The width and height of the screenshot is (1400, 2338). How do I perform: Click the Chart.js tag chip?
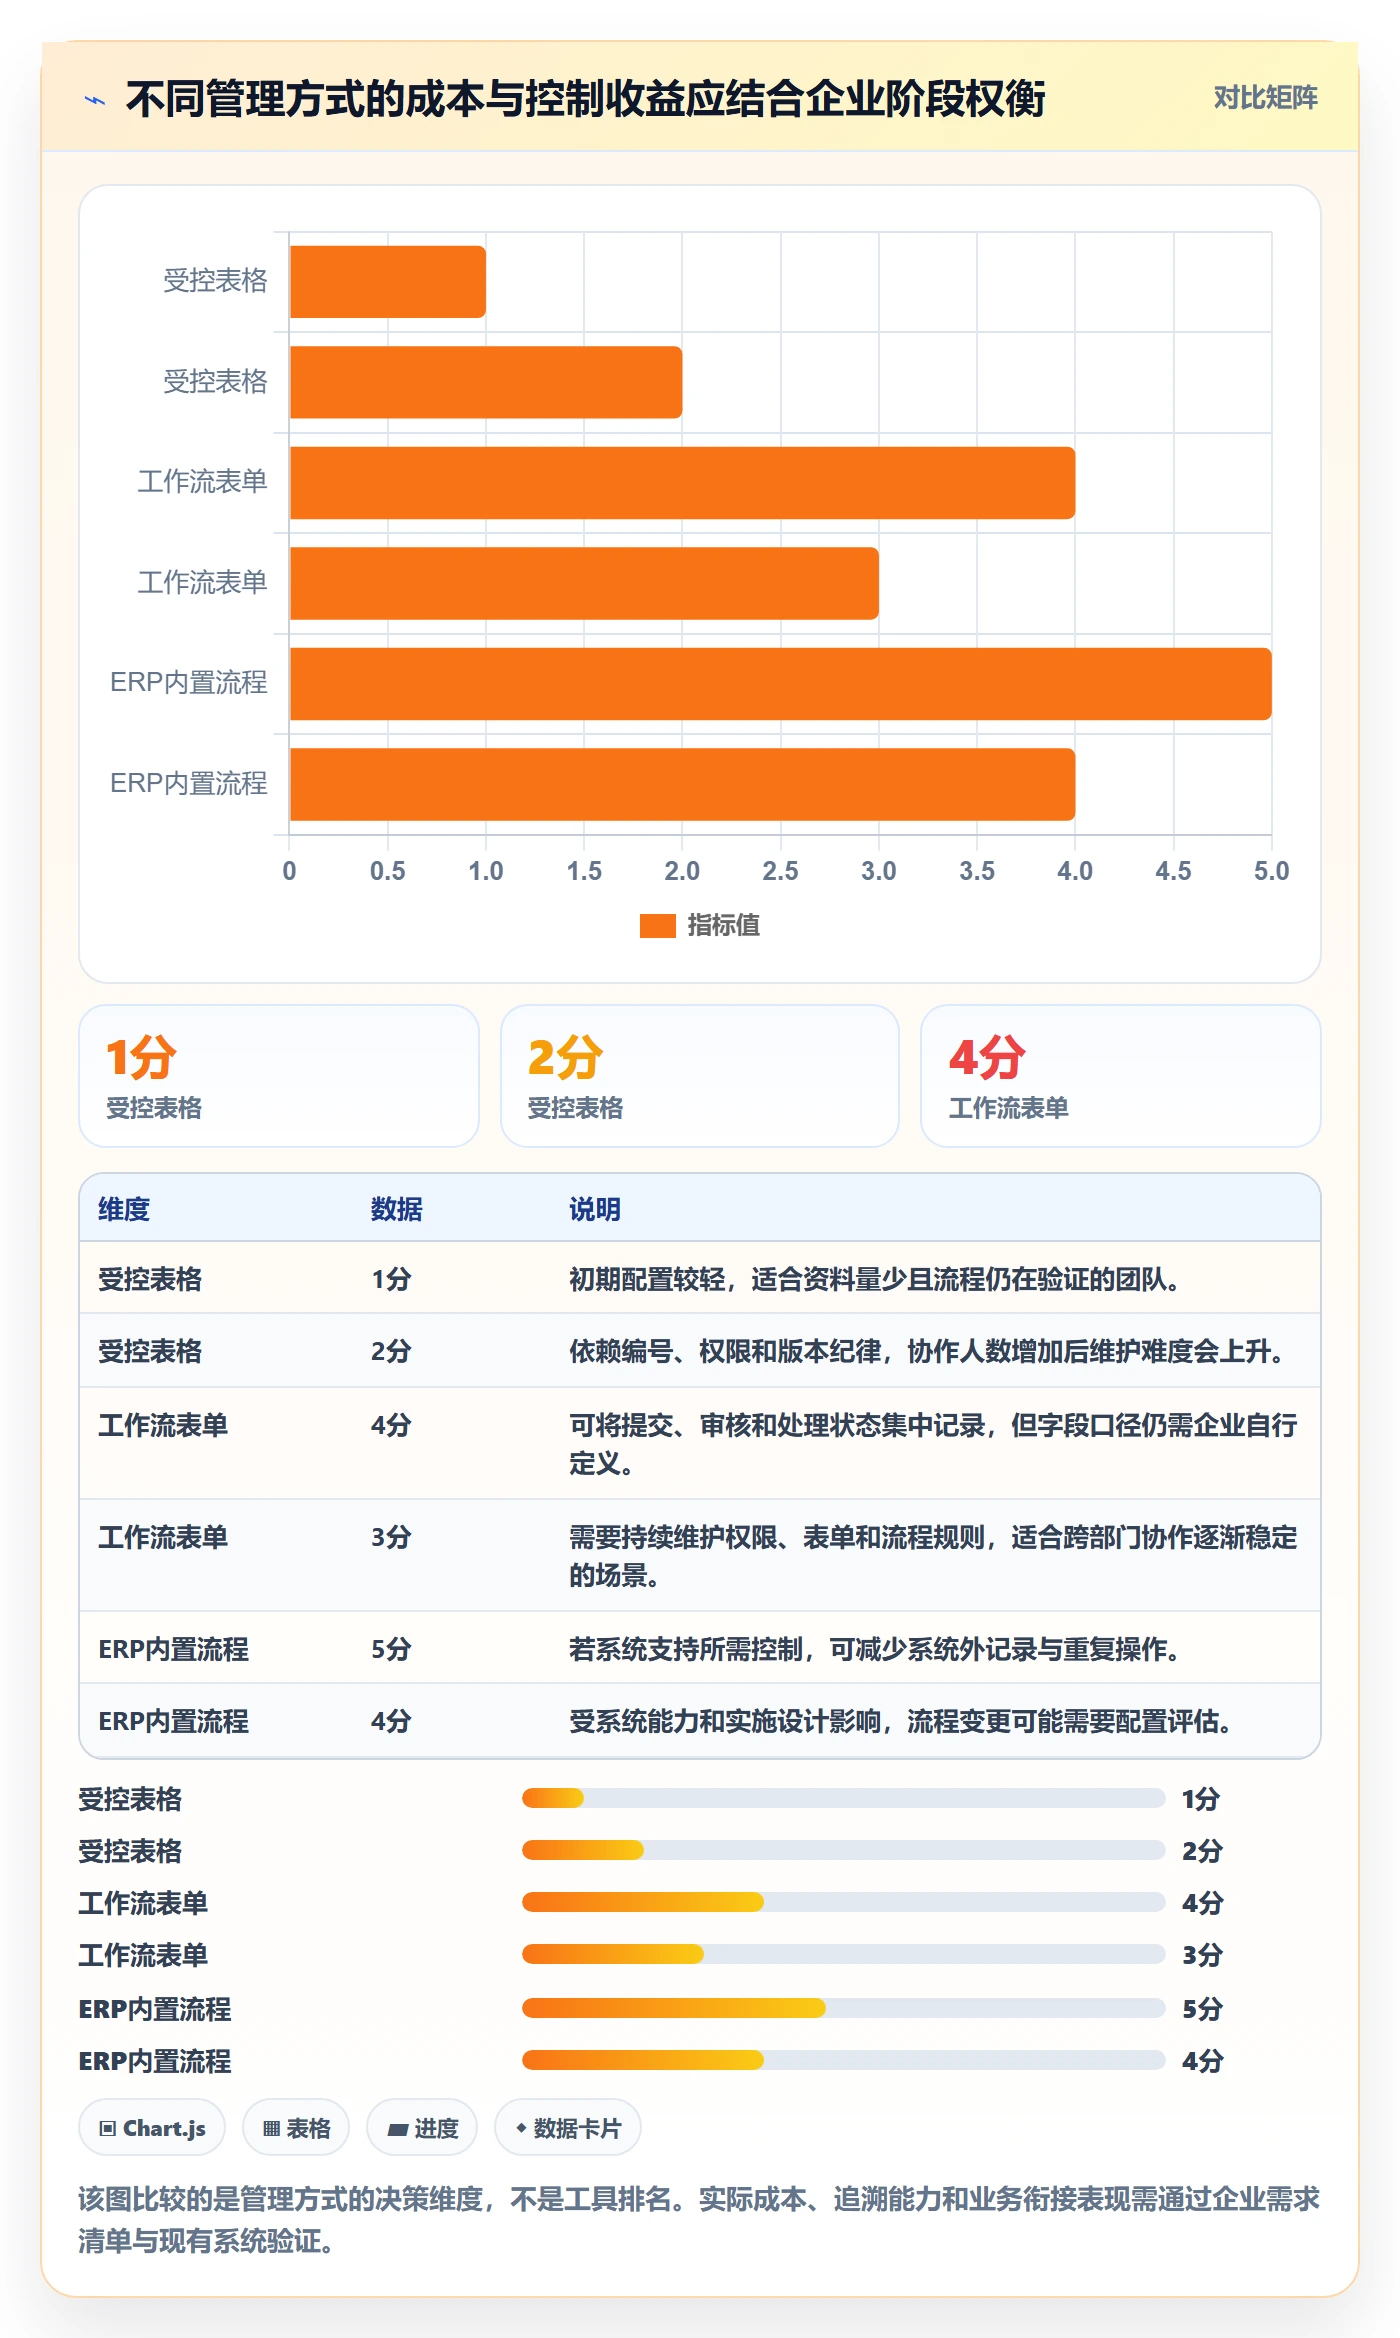coord(152,2128)
